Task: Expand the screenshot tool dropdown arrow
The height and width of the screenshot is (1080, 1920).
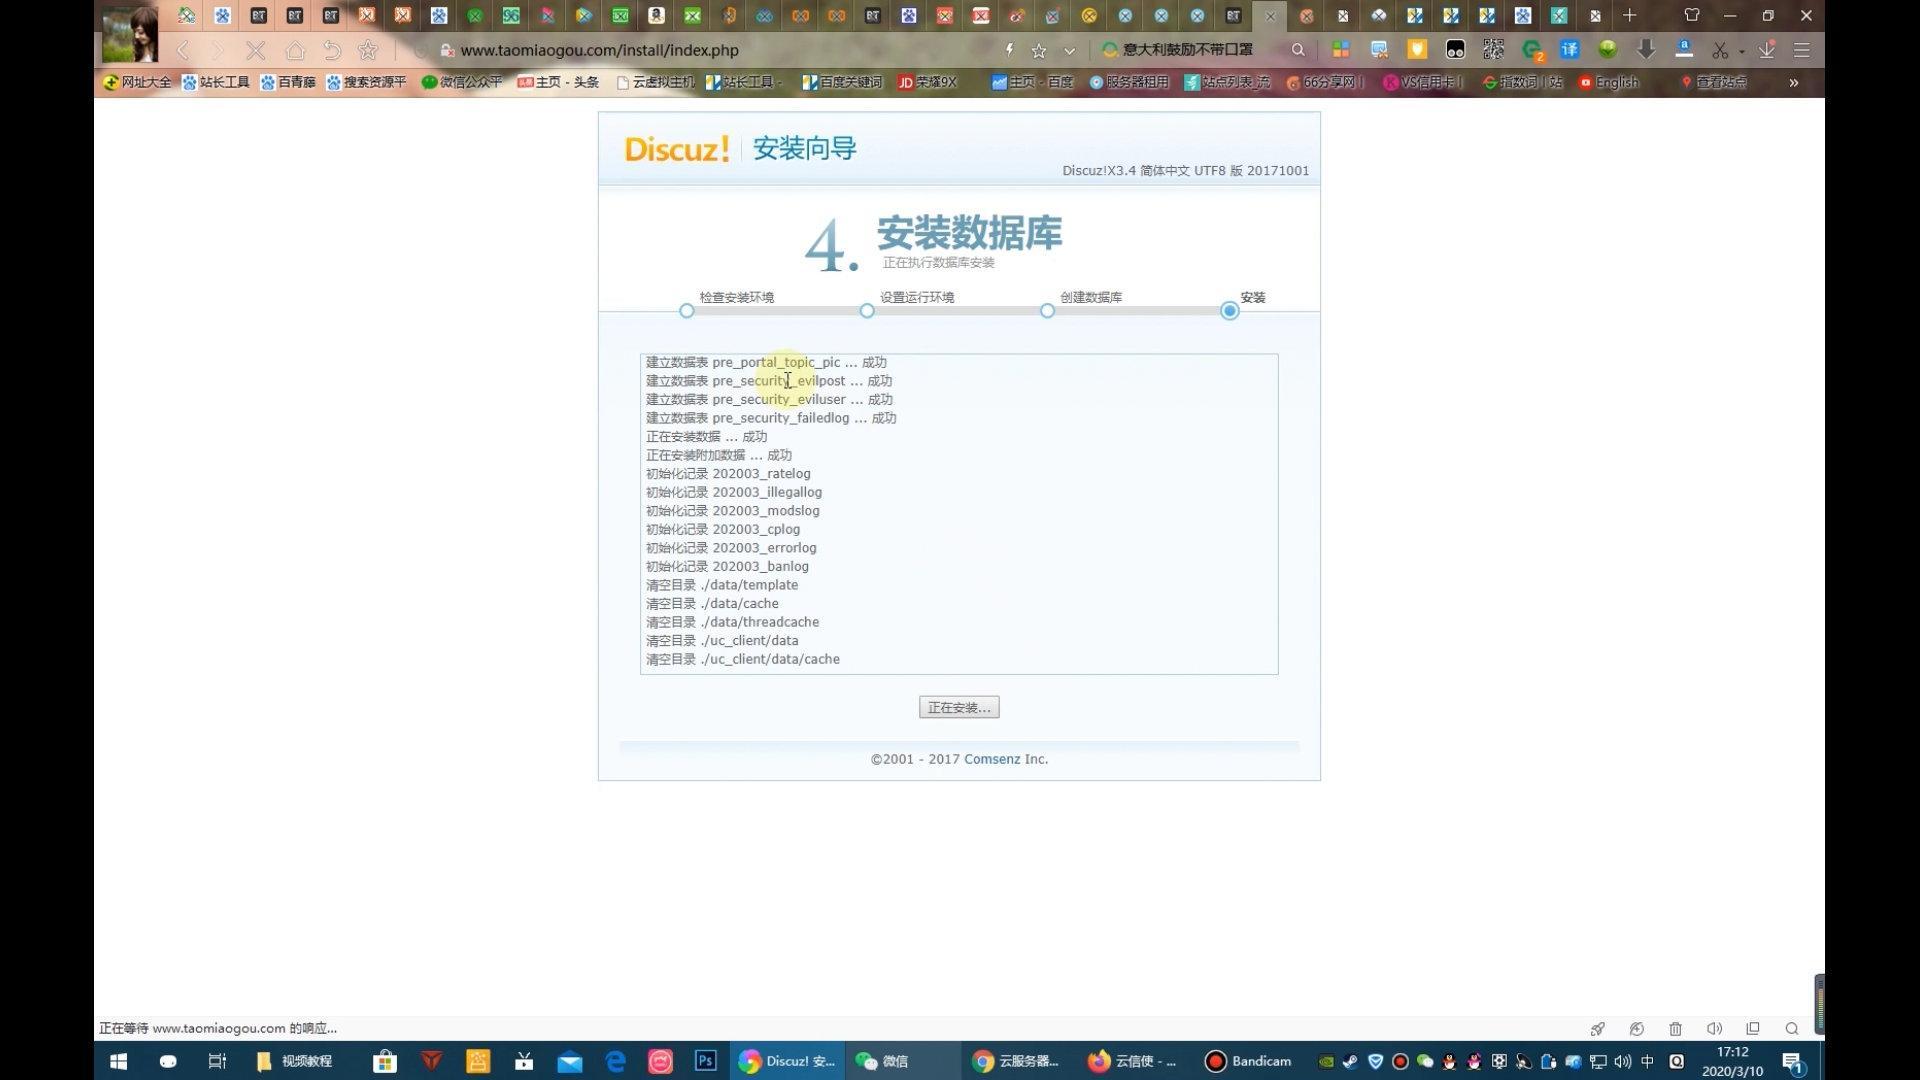Action: pyautogui.click(x=1741, y=51)
